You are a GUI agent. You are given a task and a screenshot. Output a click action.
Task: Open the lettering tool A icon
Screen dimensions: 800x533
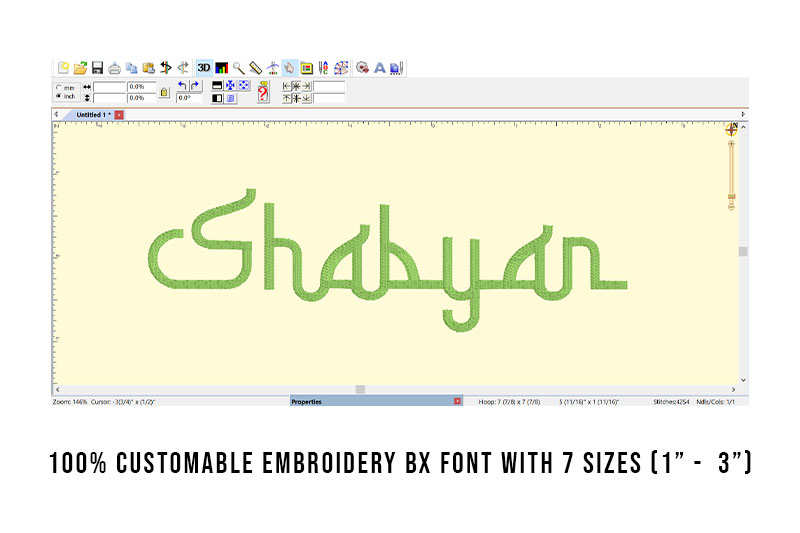380,68
